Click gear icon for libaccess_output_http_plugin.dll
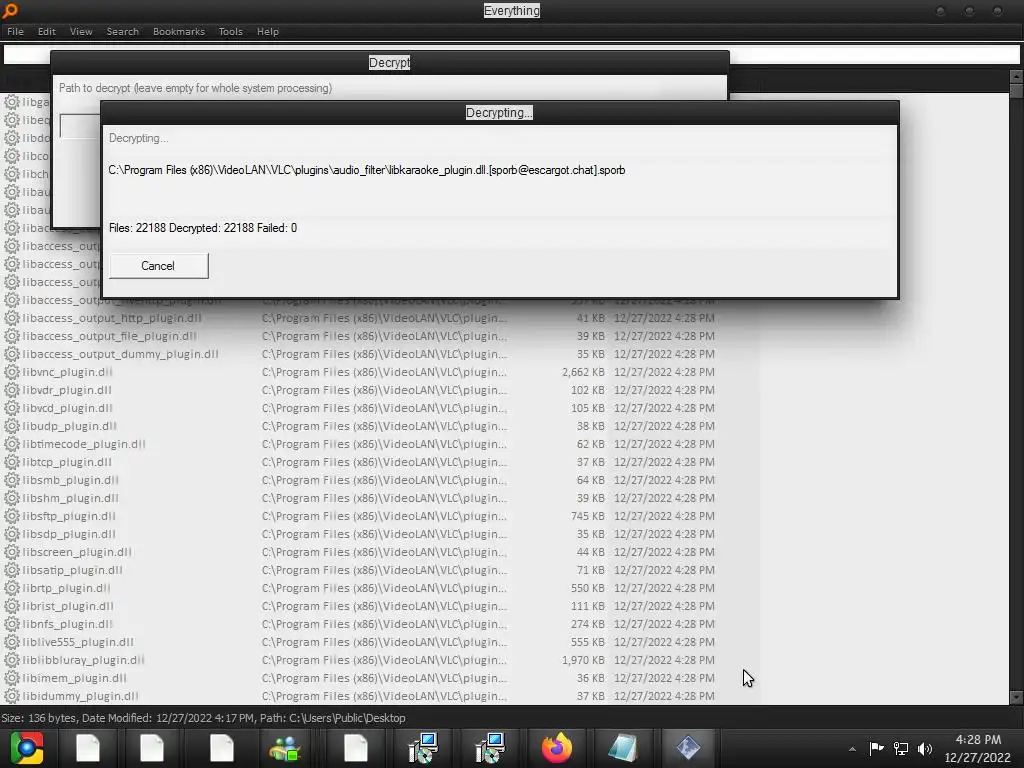The width and height of the screenshot is (1024, 768). [x=12, y=318]
